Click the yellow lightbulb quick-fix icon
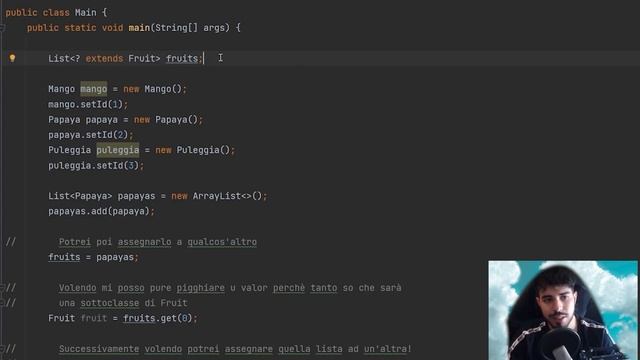This screenshot has height=360, width=640. [12, 58]
